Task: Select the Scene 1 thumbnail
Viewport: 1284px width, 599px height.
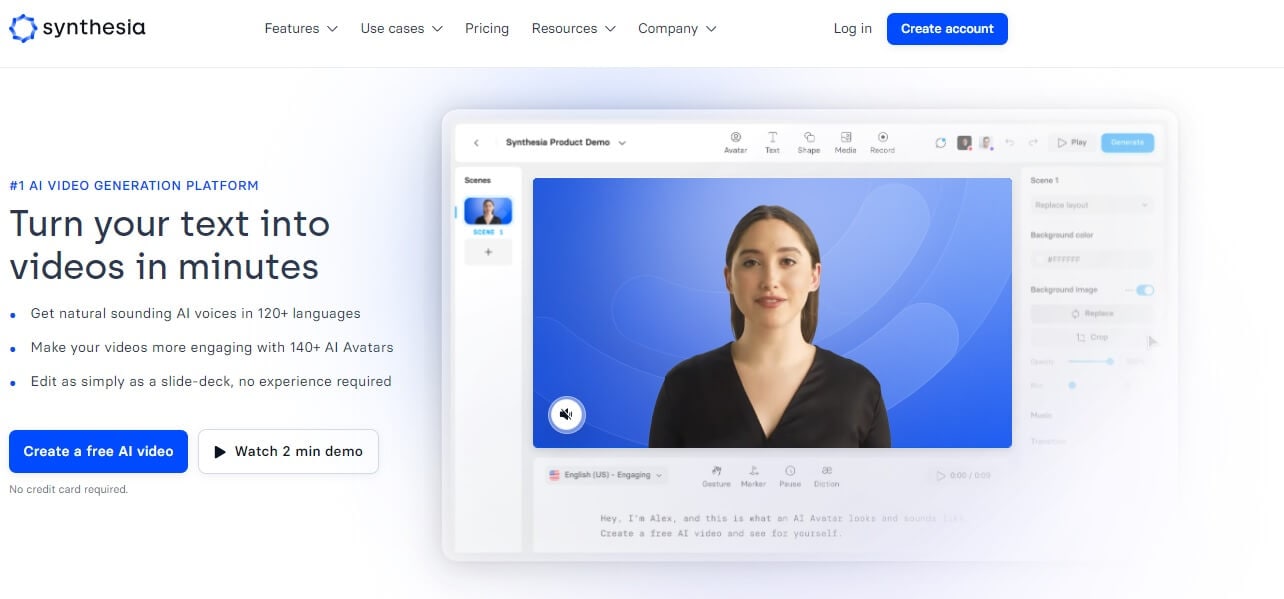Action: point(488,211)
